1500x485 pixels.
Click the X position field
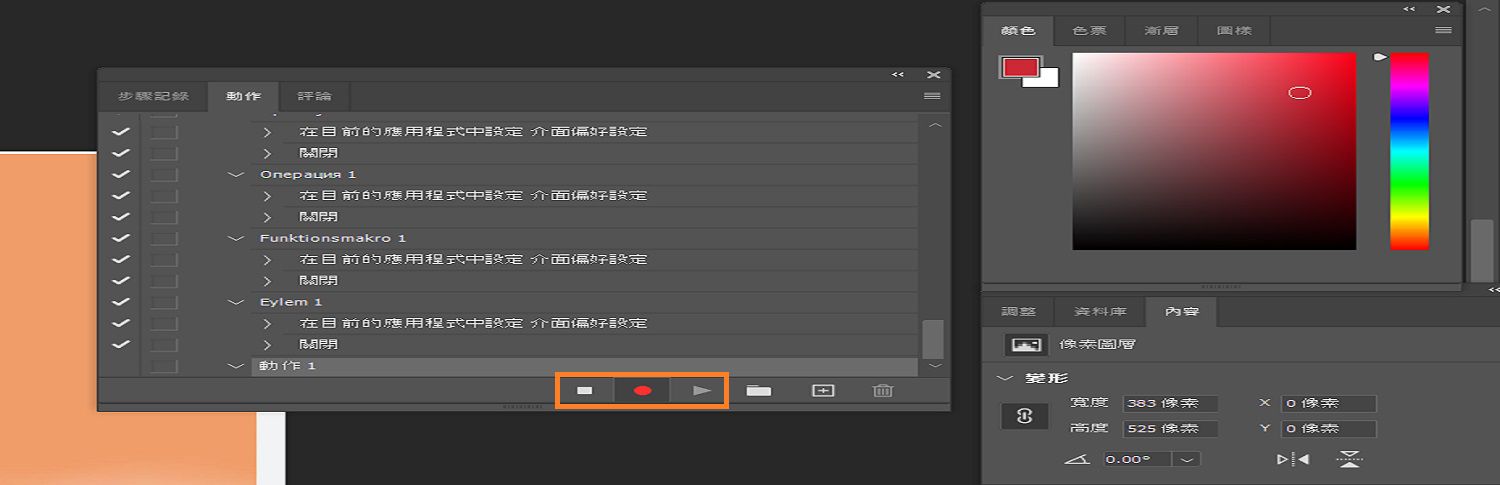pyautogui.click(x=1329, y=404)
